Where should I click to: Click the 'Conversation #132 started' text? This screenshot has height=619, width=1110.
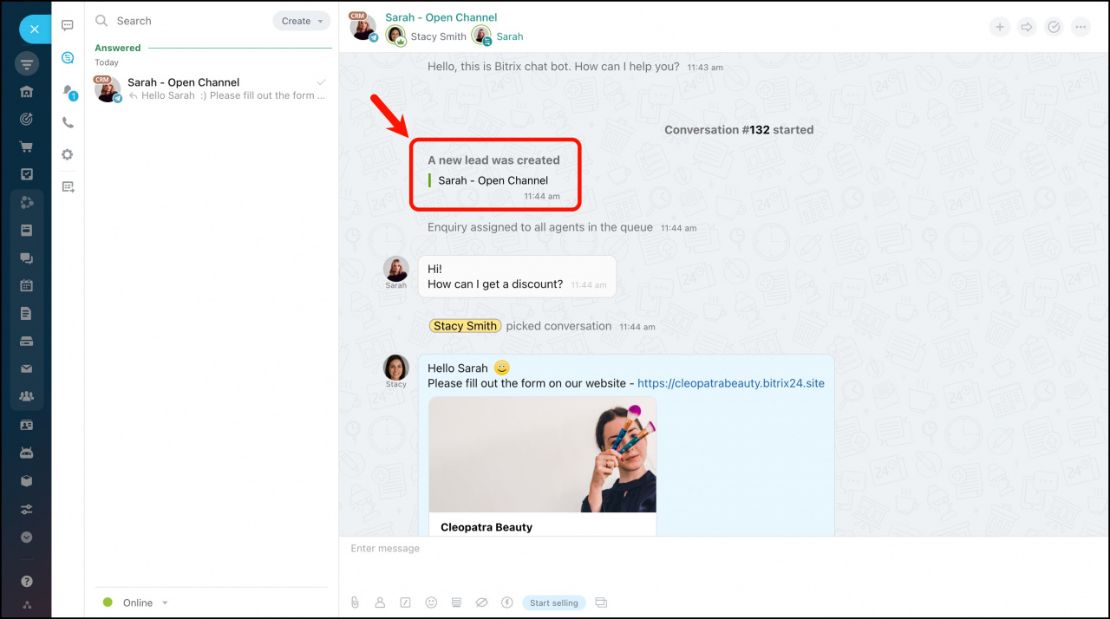[738, 130]
